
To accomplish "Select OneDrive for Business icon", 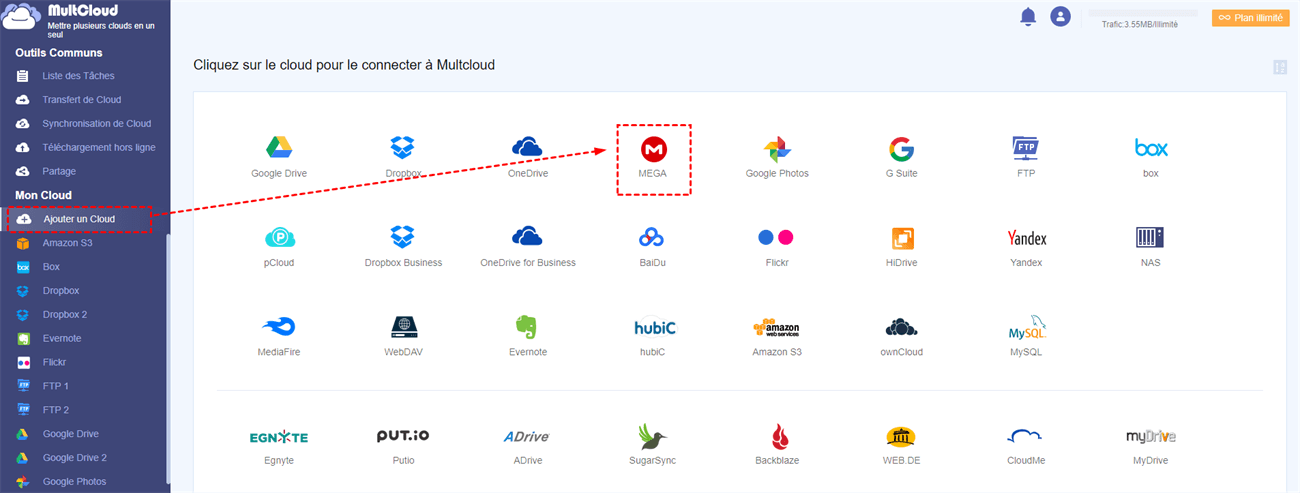I will (x=527, y=237).
